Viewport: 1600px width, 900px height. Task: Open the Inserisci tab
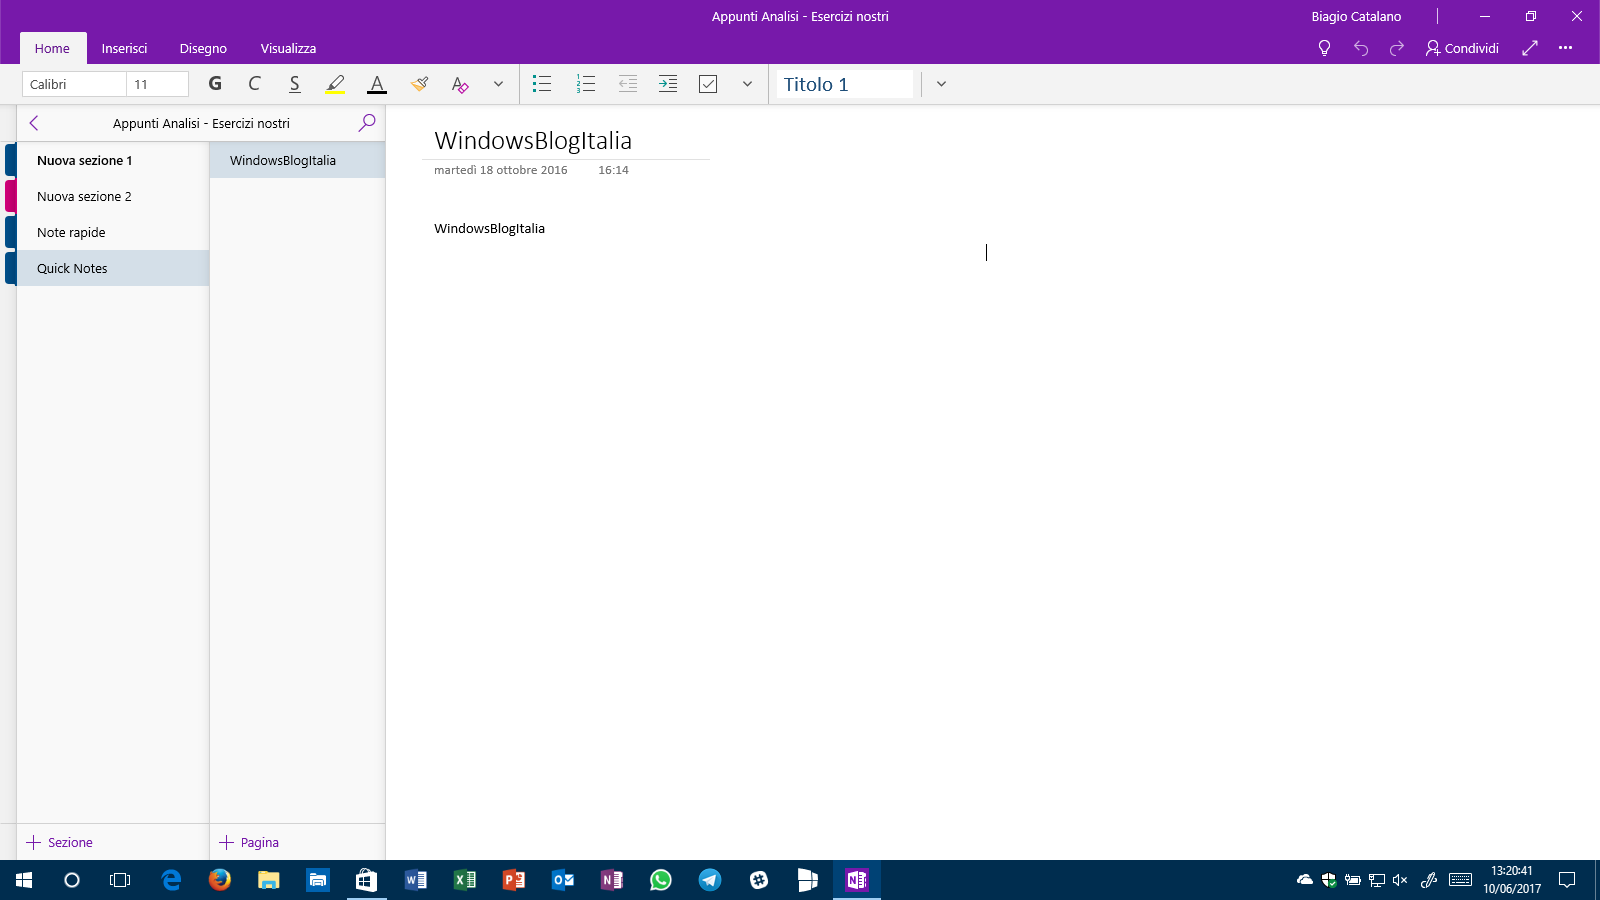coord(124,48)
